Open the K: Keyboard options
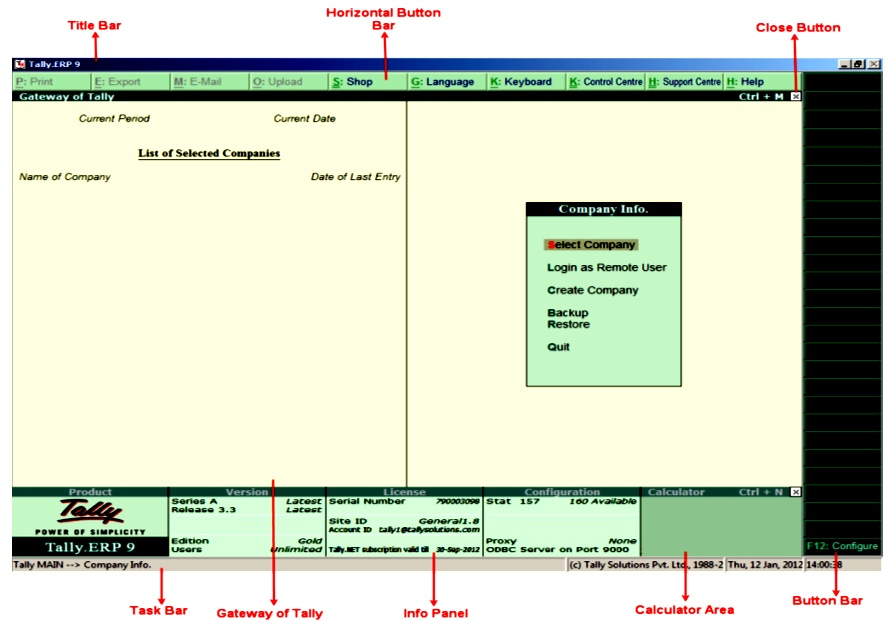This screenshot has height=621, width=891. 526,82
